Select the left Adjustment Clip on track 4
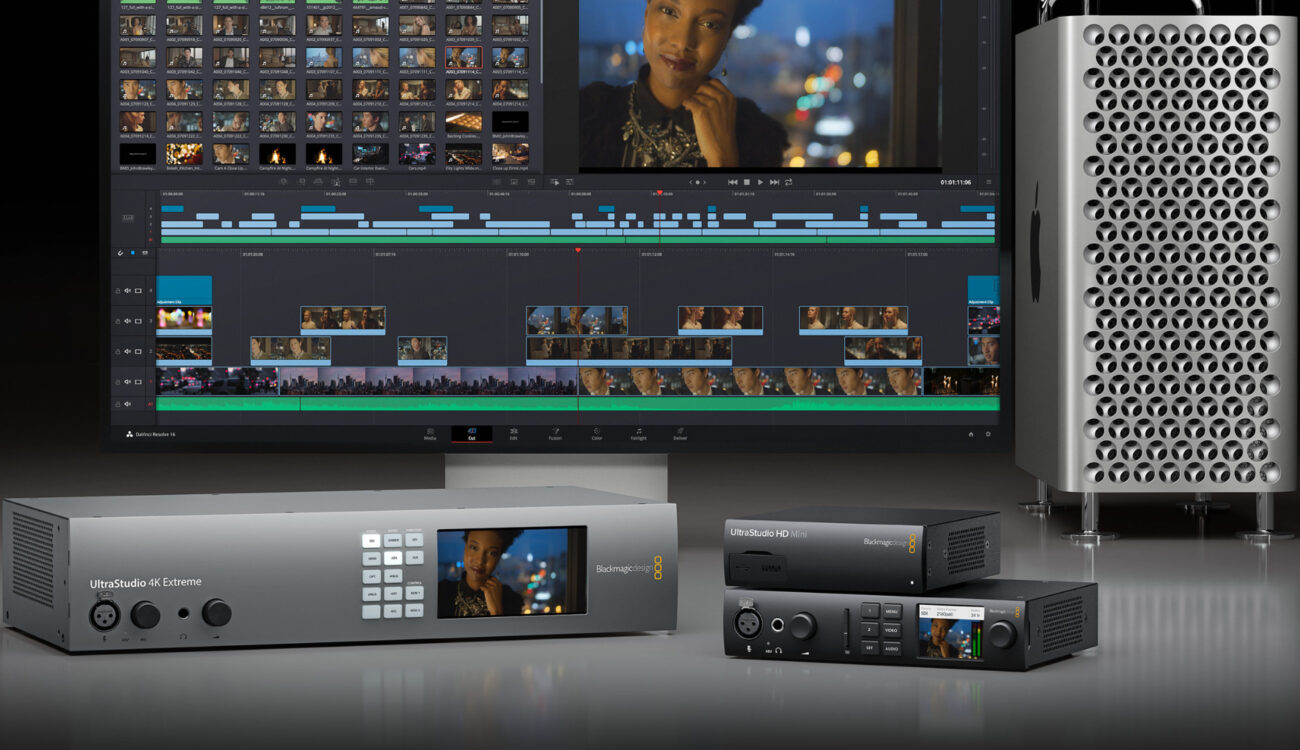This screenshot has width=1300, height=750. coord(184,290)
